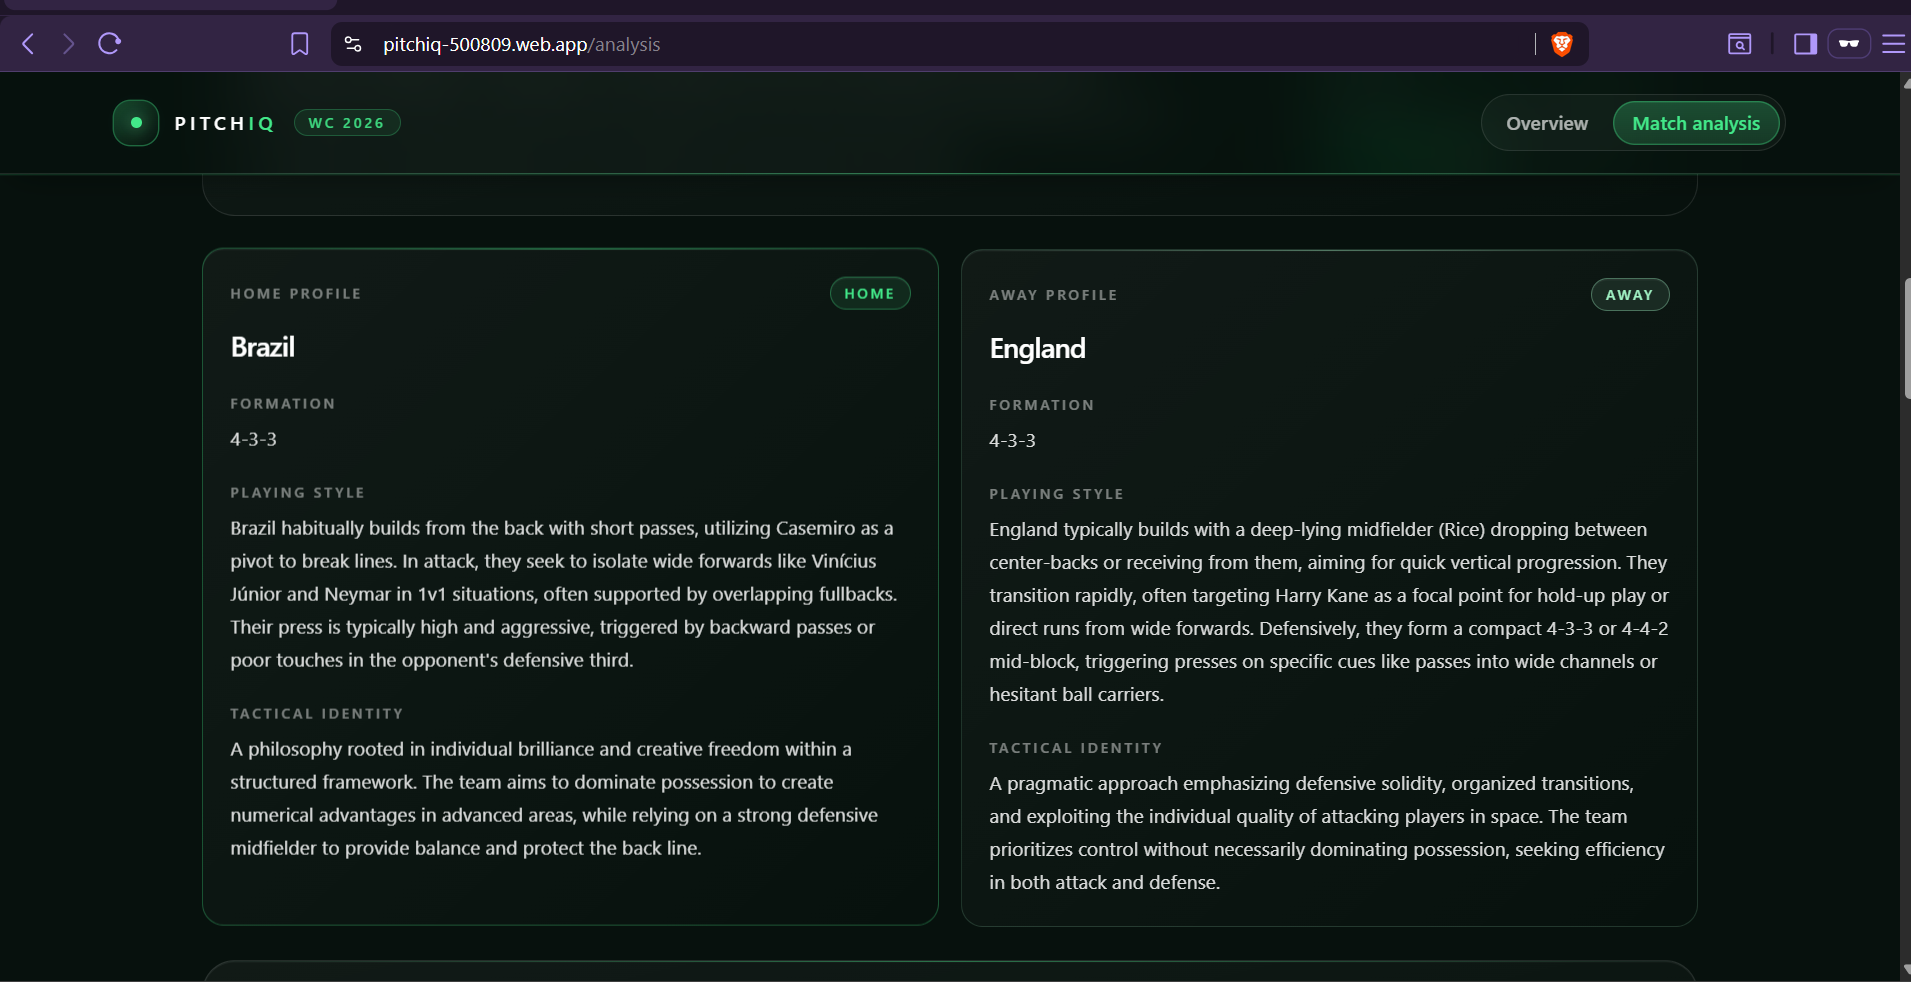Open the browser hamburger menu
The height and width of the screenshot is (982, 1911).
click(1893, 44)
